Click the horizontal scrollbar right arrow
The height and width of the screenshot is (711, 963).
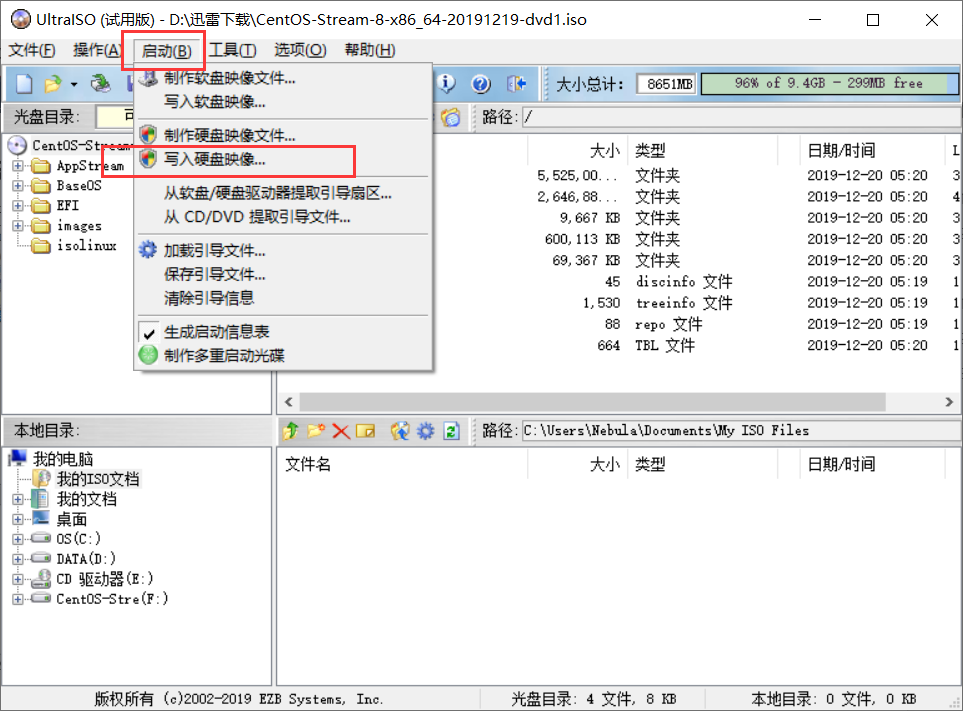(949, 402)
